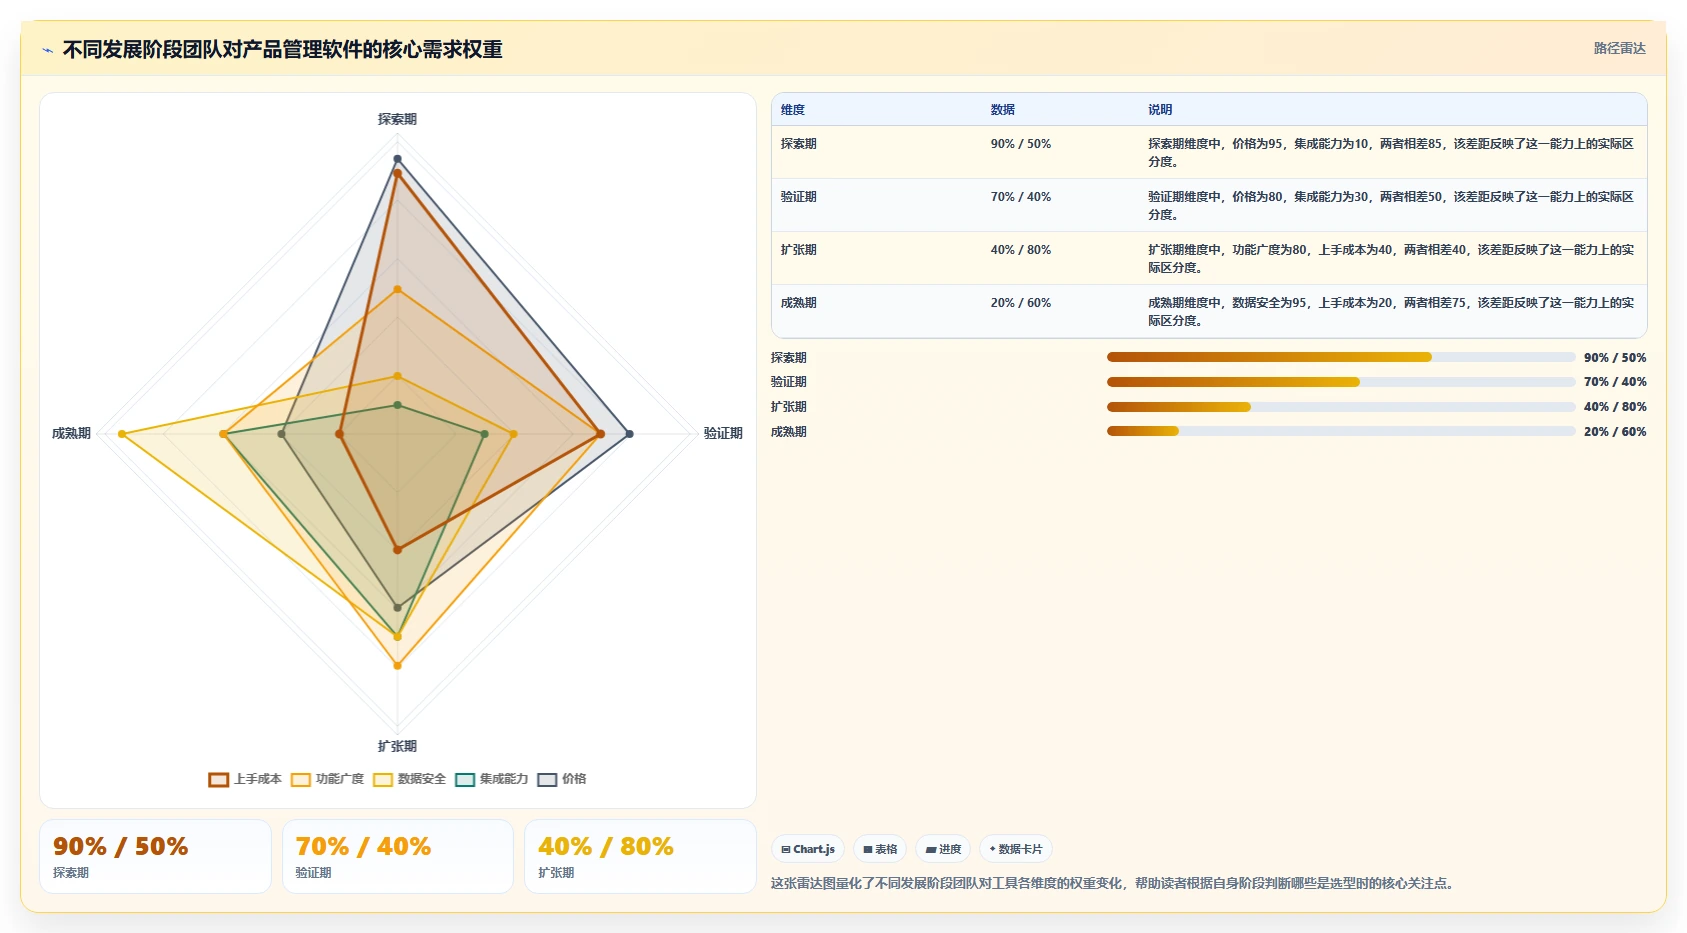Select the 成熟期 table row name cell

point(799,303)
